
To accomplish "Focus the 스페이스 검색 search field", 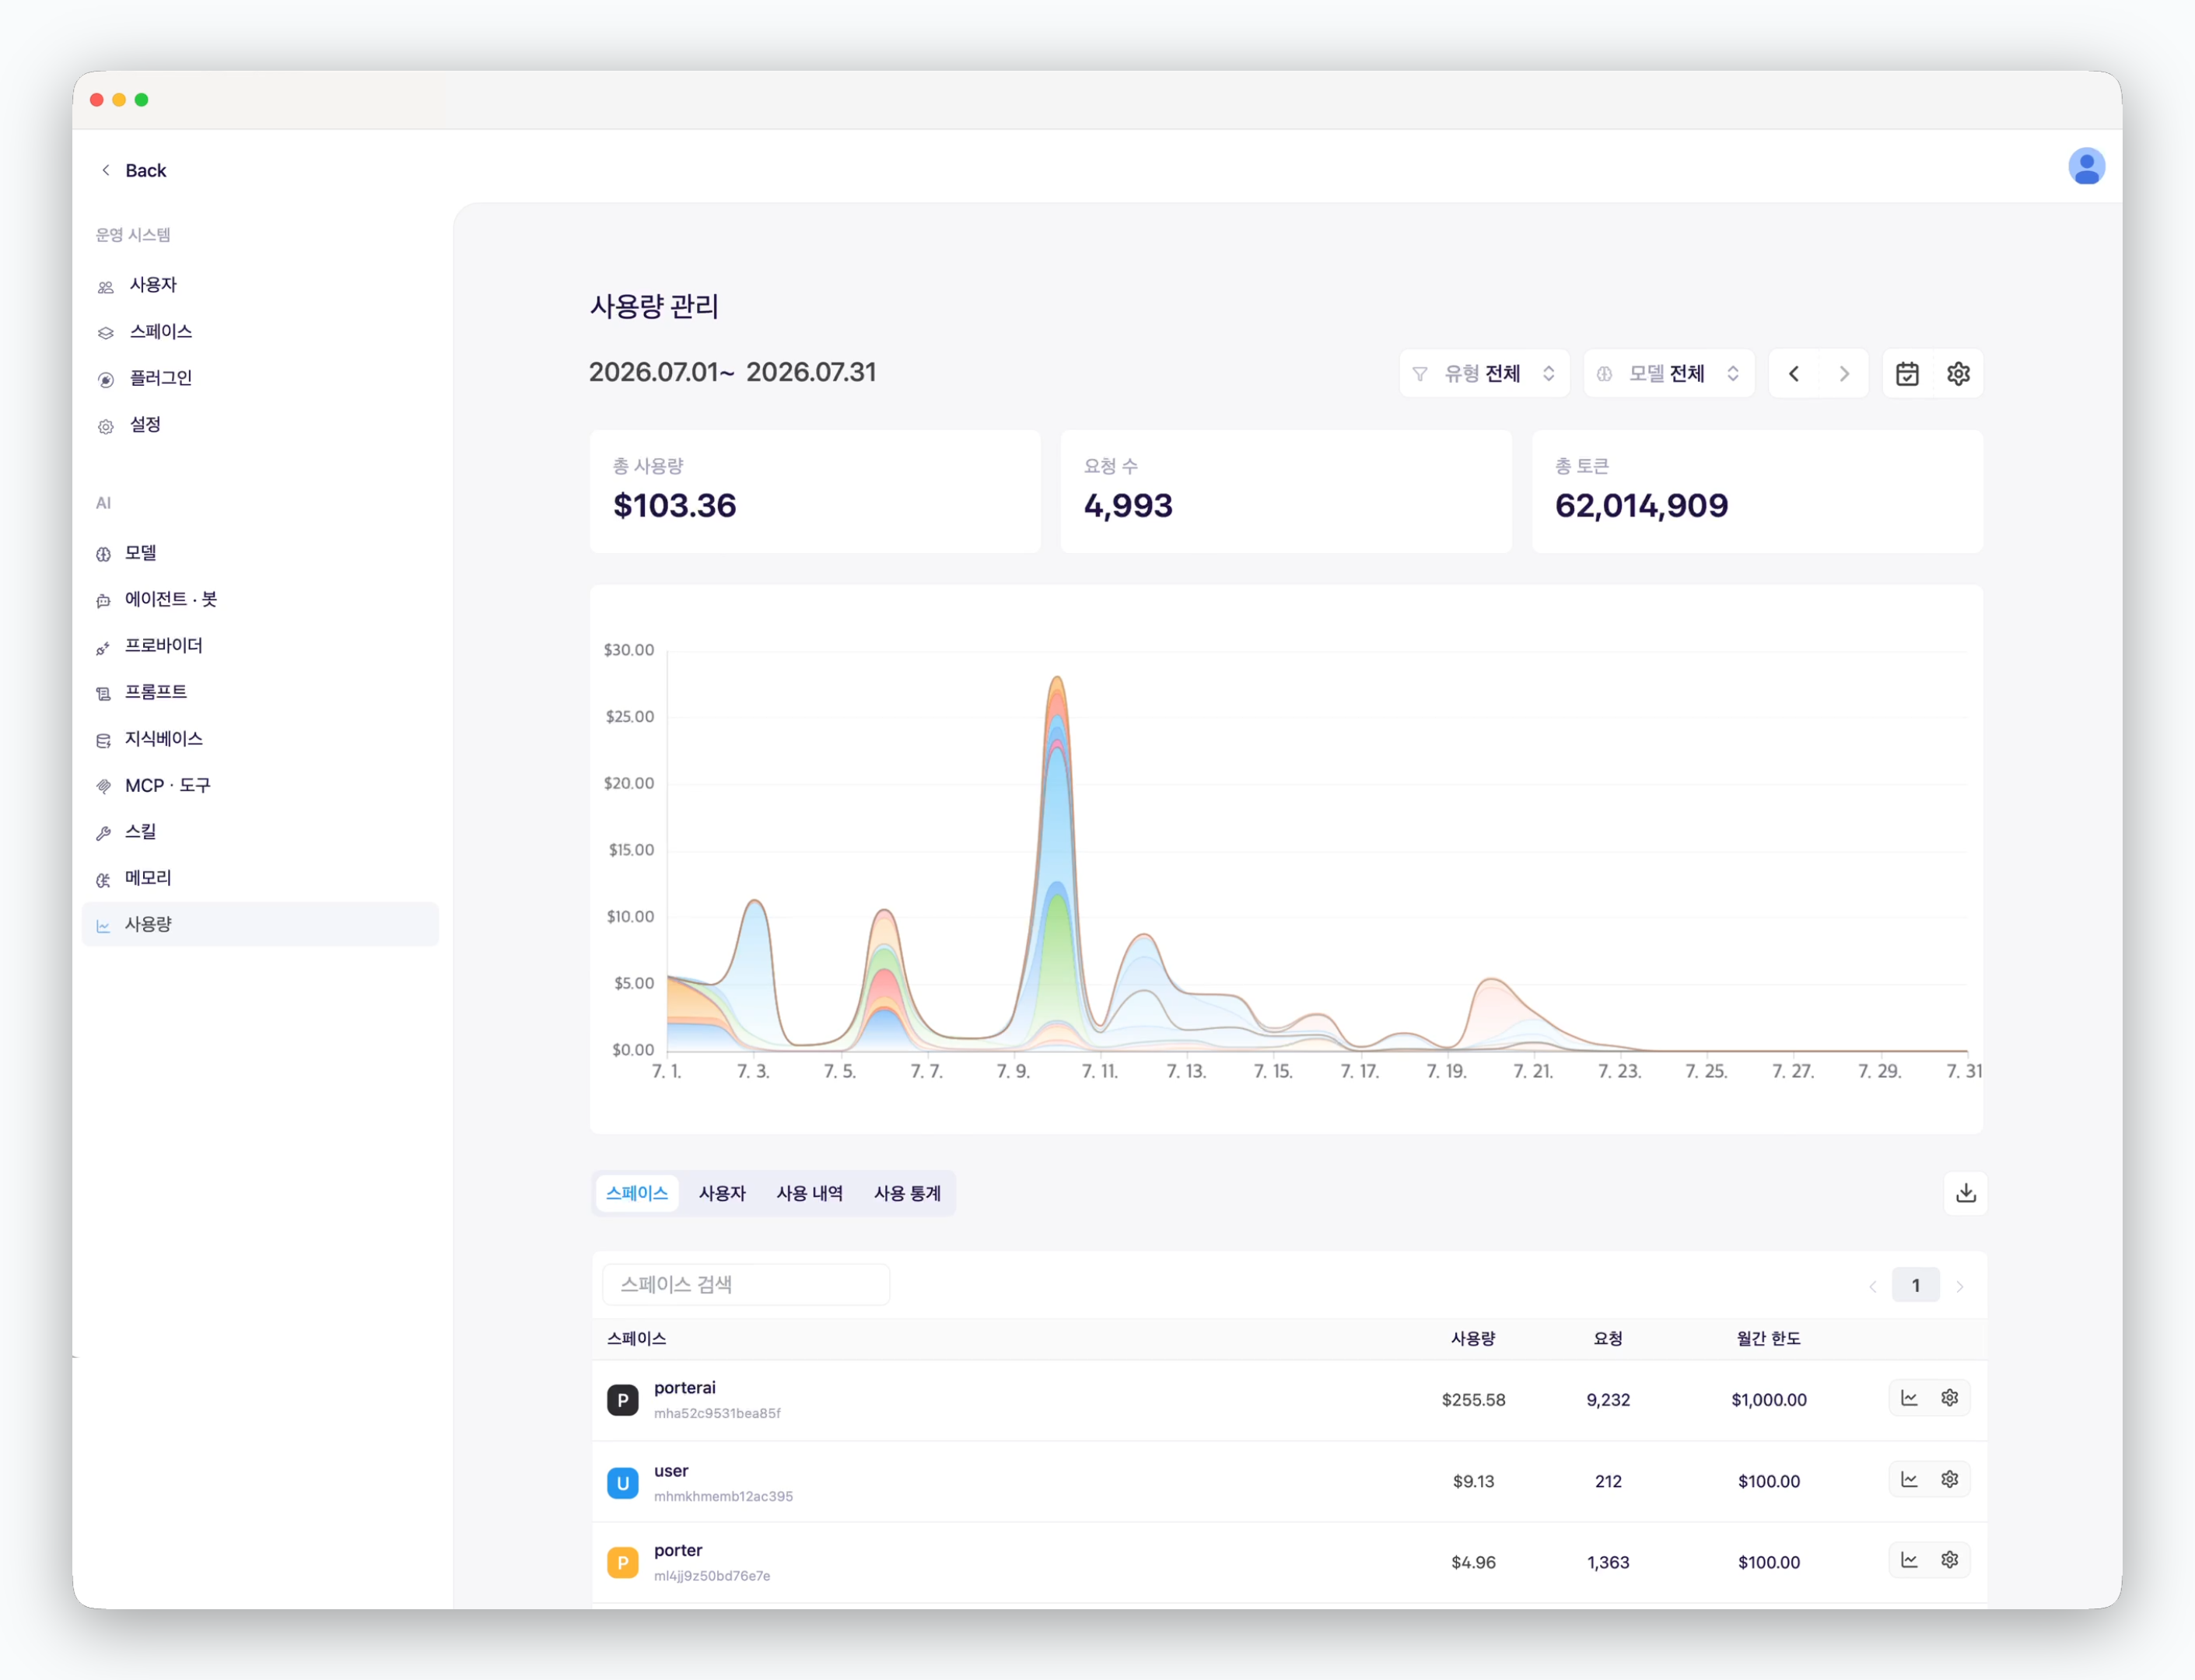I will tap(746, 1285).
